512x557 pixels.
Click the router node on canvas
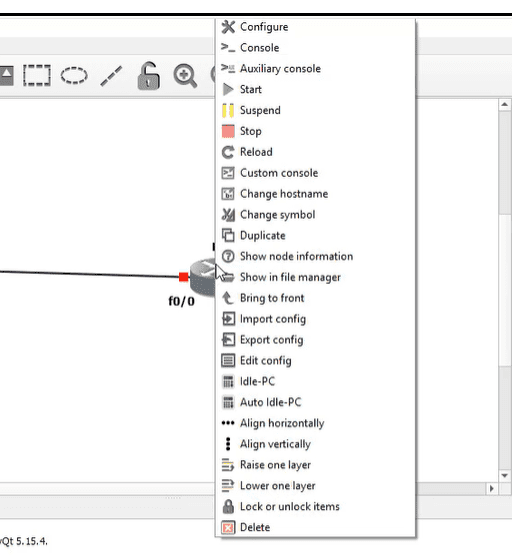pos(203,278)
